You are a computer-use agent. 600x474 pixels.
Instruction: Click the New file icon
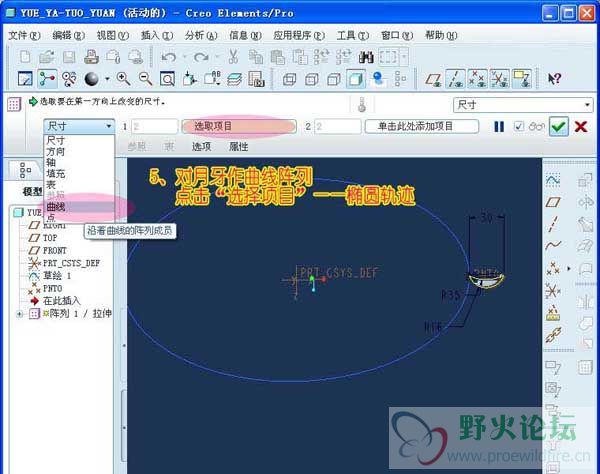point(25,57)
